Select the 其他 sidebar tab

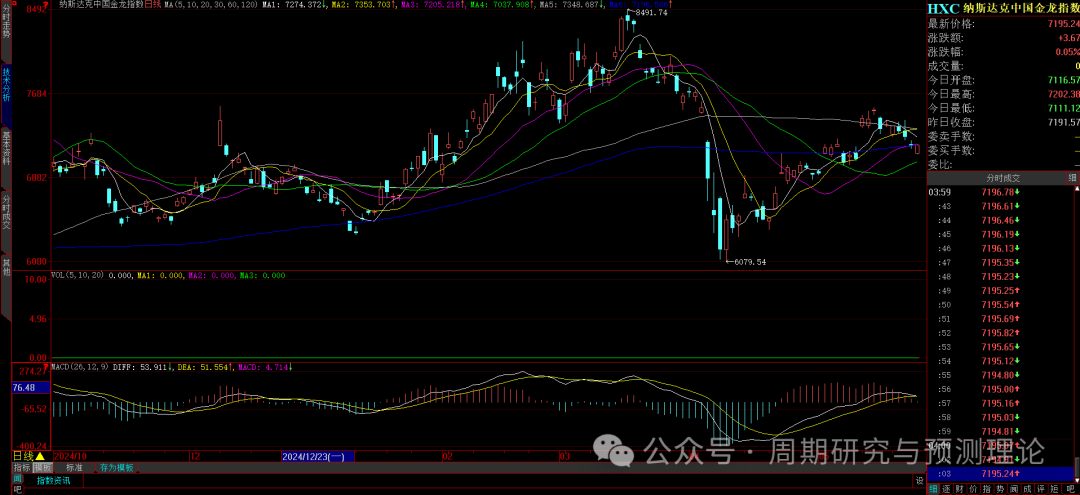[6, 267]
